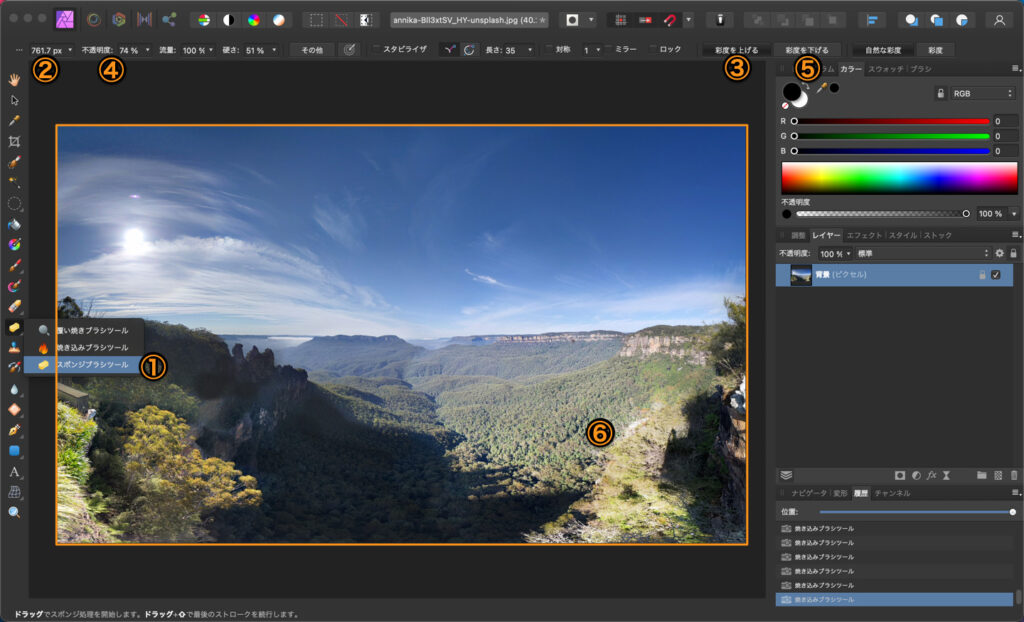This screenshot has height=622, width=1024.
Task: Toggle the ミラー checkbox
Action: click(x=609, y=49)
